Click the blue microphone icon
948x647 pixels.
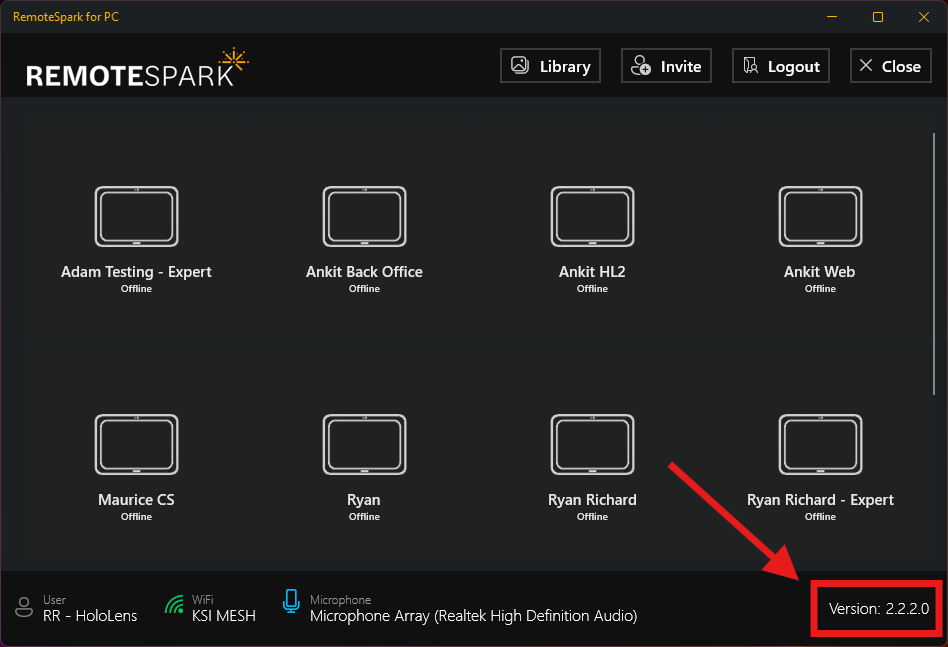(291, 601)
